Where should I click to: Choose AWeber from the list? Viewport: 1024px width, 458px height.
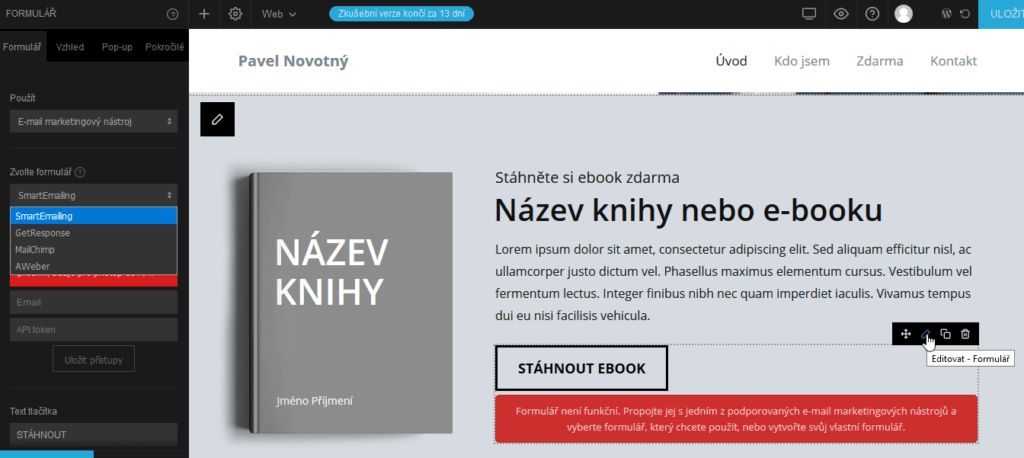click(x=93, y=266)
